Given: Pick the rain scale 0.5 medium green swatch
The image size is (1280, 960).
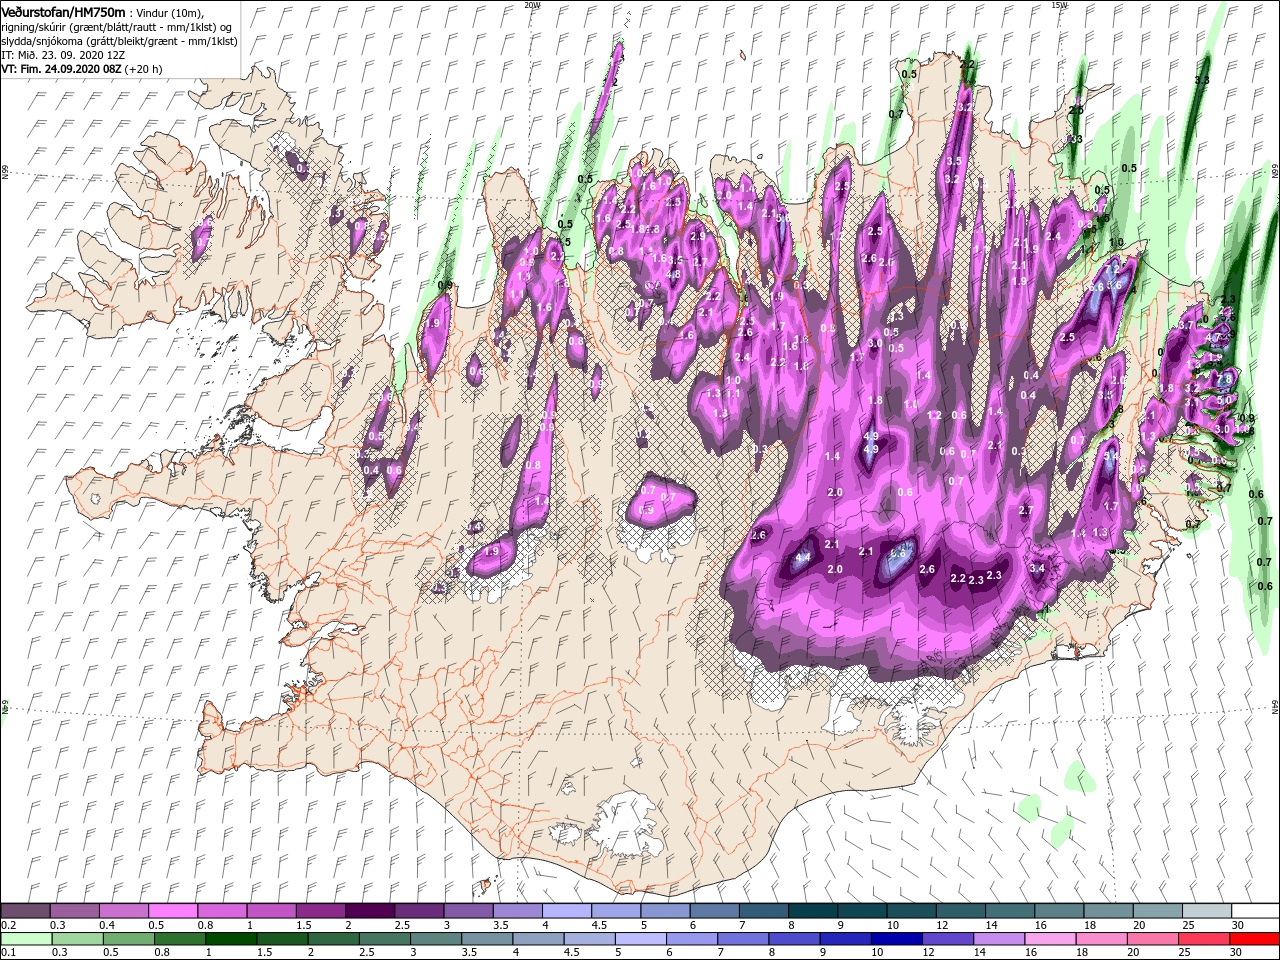Looking at the screenshot, I should 128,939.
